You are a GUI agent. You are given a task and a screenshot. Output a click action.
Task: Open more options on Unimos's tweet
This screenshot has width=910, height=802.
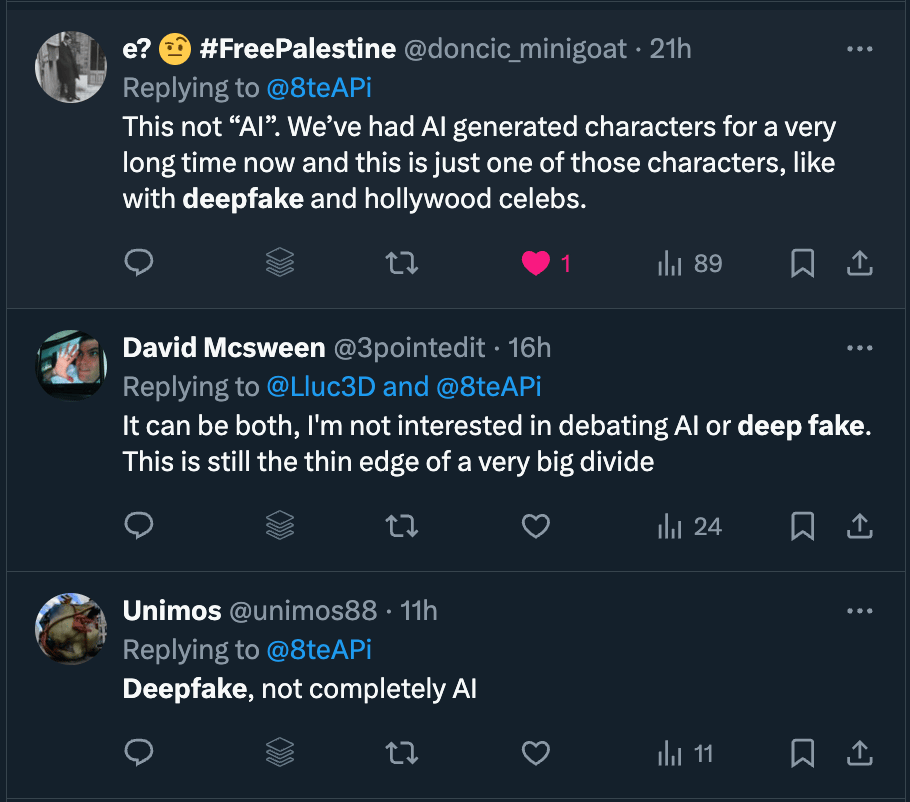[x=860, y=610]
